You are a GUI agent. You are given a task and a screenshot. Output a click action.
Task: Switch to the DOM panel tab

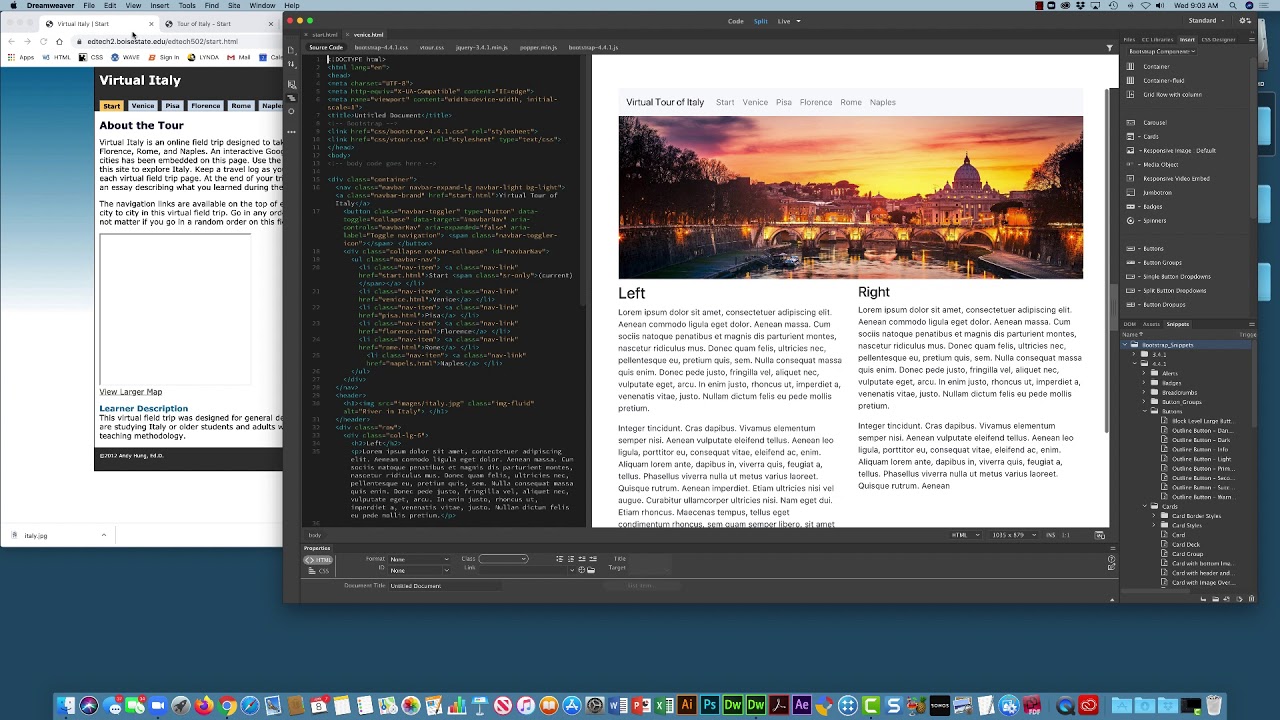pos(1129,324)
